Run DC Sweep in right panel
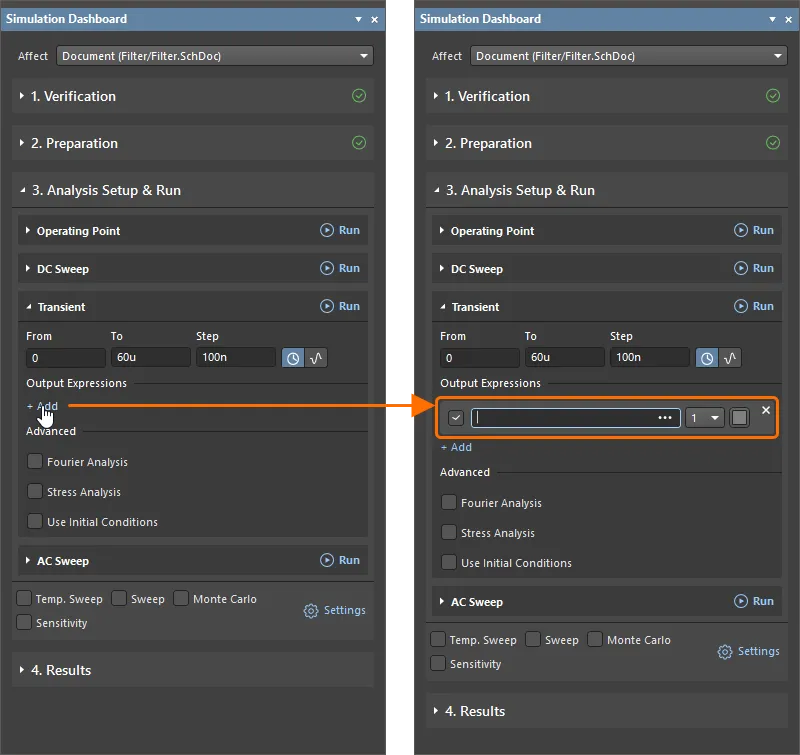 (754, 268)
